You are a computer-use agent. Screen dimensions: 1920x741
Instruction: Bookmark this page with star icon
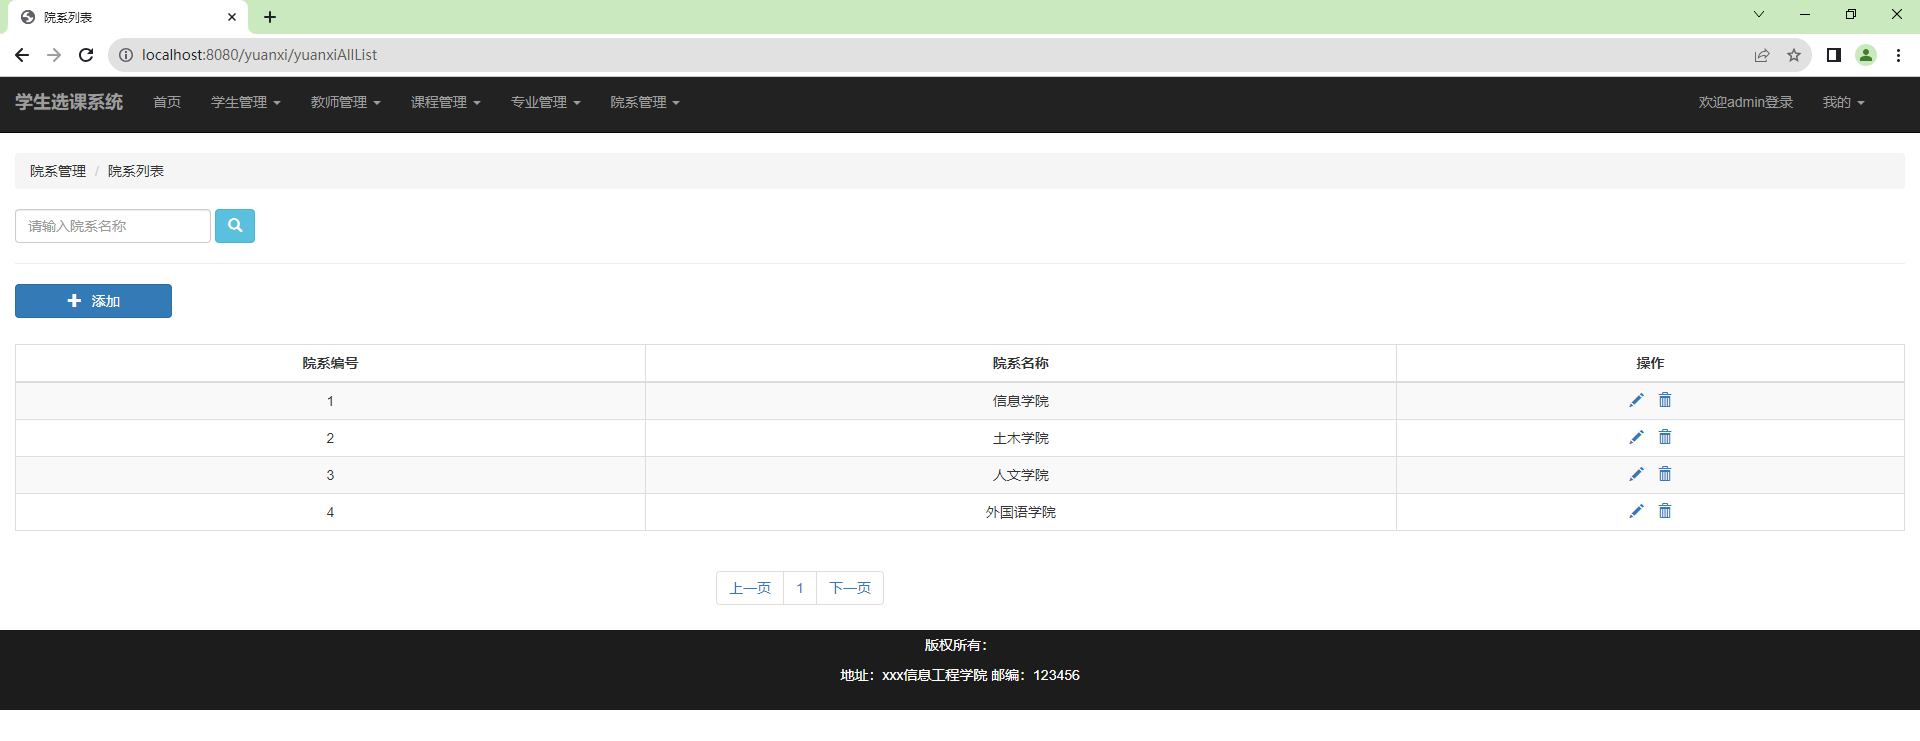point(1794,55)
